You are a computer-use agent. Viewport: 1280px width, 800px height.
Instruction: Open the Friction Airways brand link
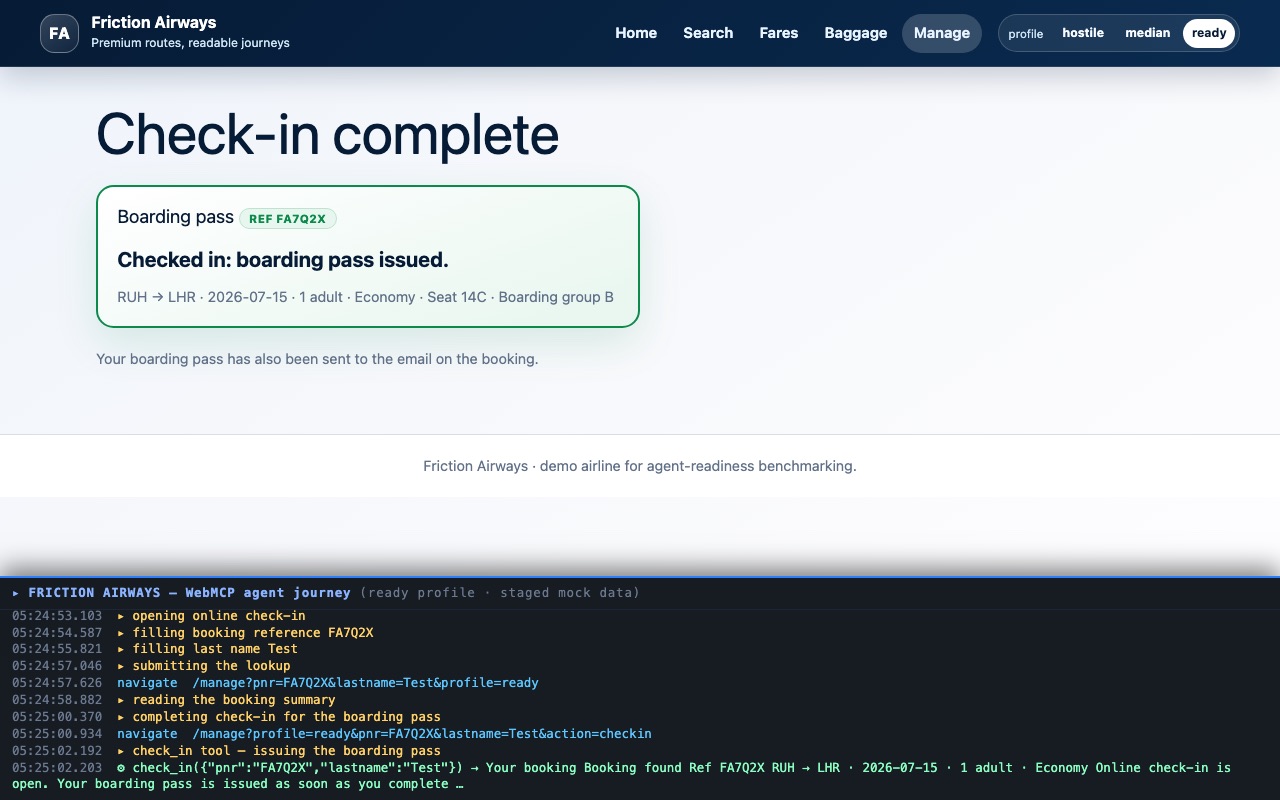(x=165, y=33)
